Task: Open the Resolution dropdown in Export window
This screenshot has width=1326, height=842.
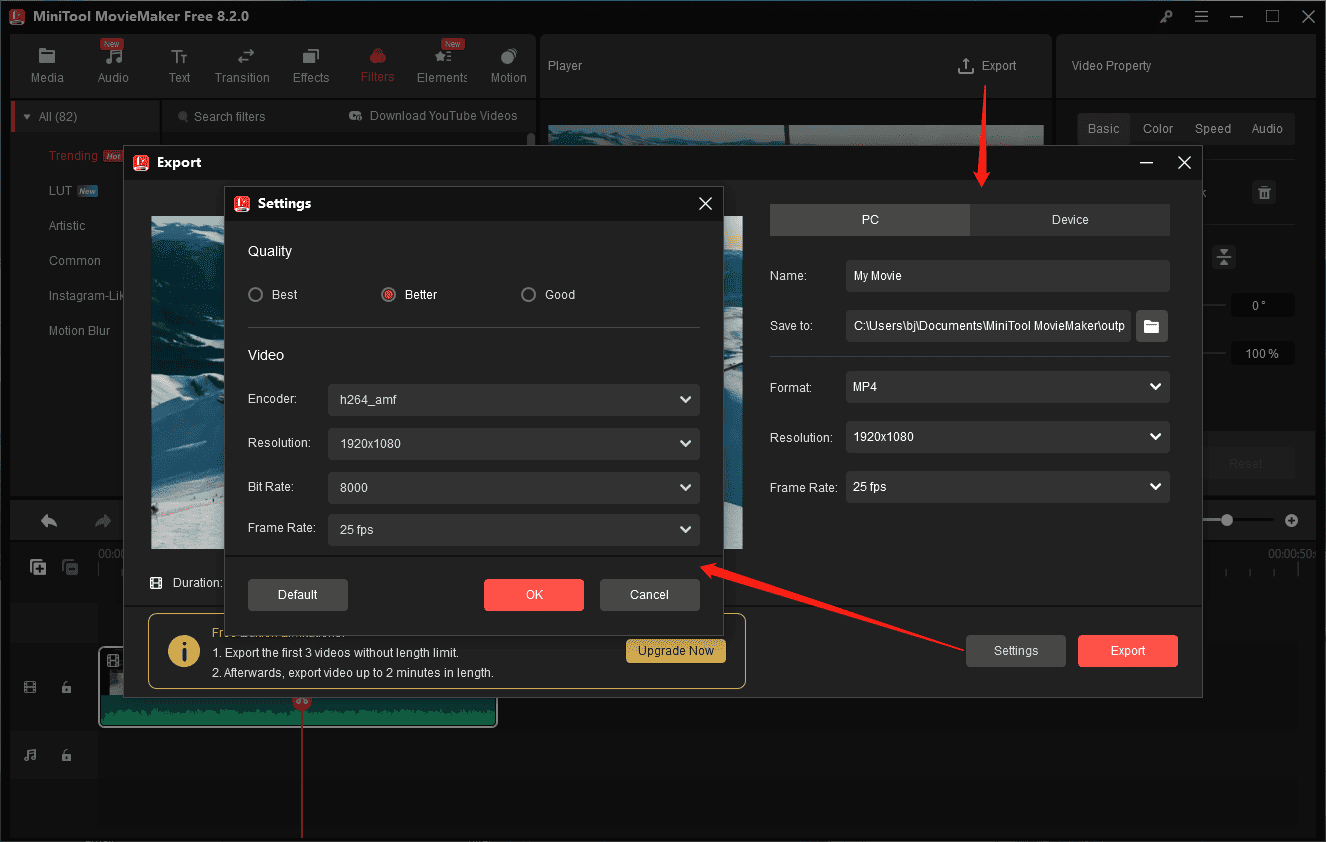Action: [x=1008, y=437]
